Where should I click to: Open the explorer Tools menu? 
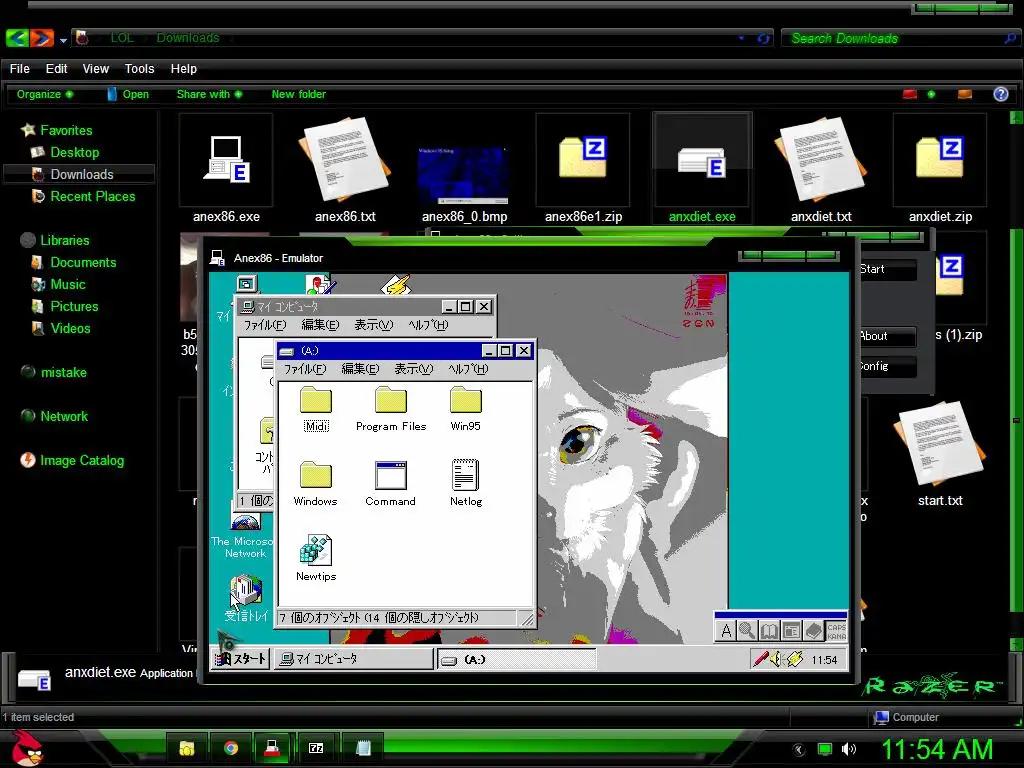point(139,69)
